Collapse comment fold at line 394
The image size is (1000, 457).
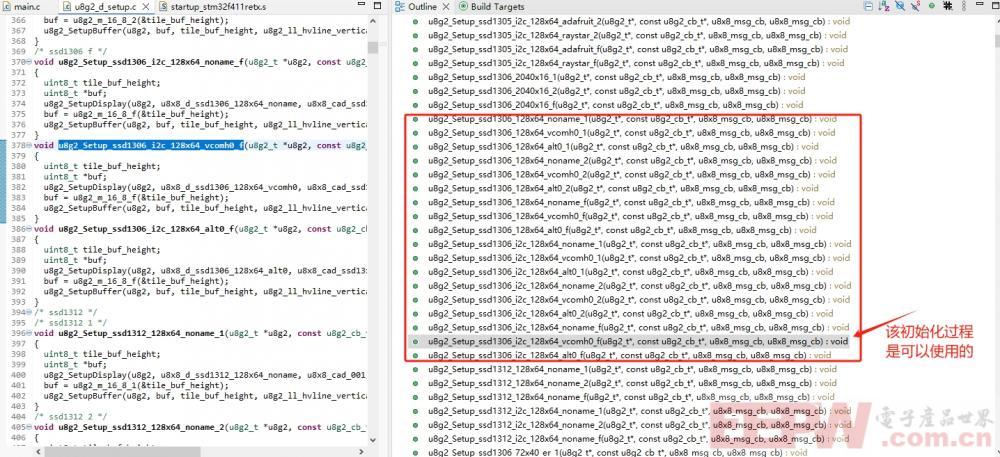pos(29,312)
